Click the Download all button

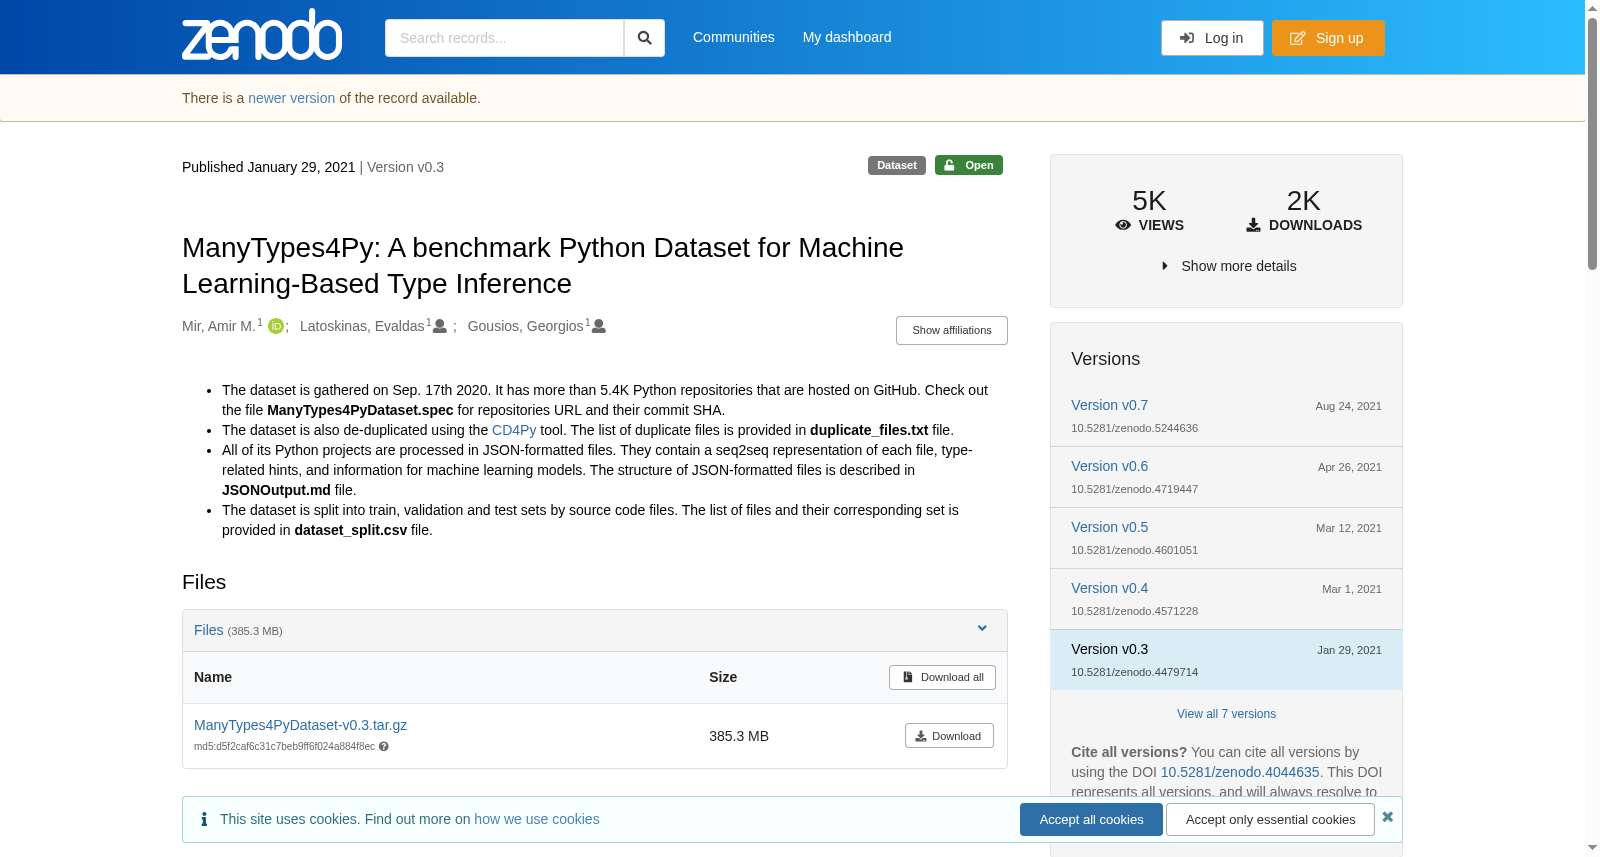pos(942,677)
